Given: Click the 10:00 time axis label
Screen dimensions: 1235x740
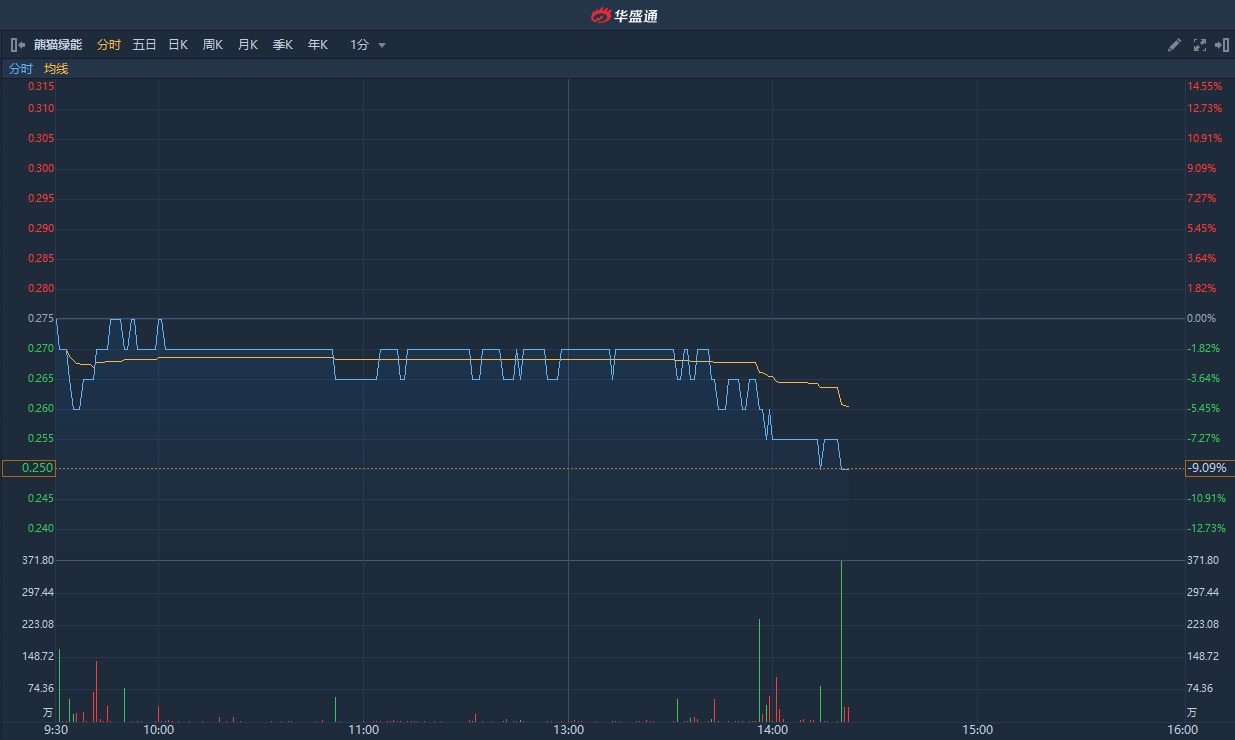Looking at the screenshot, I should [159, 730].
